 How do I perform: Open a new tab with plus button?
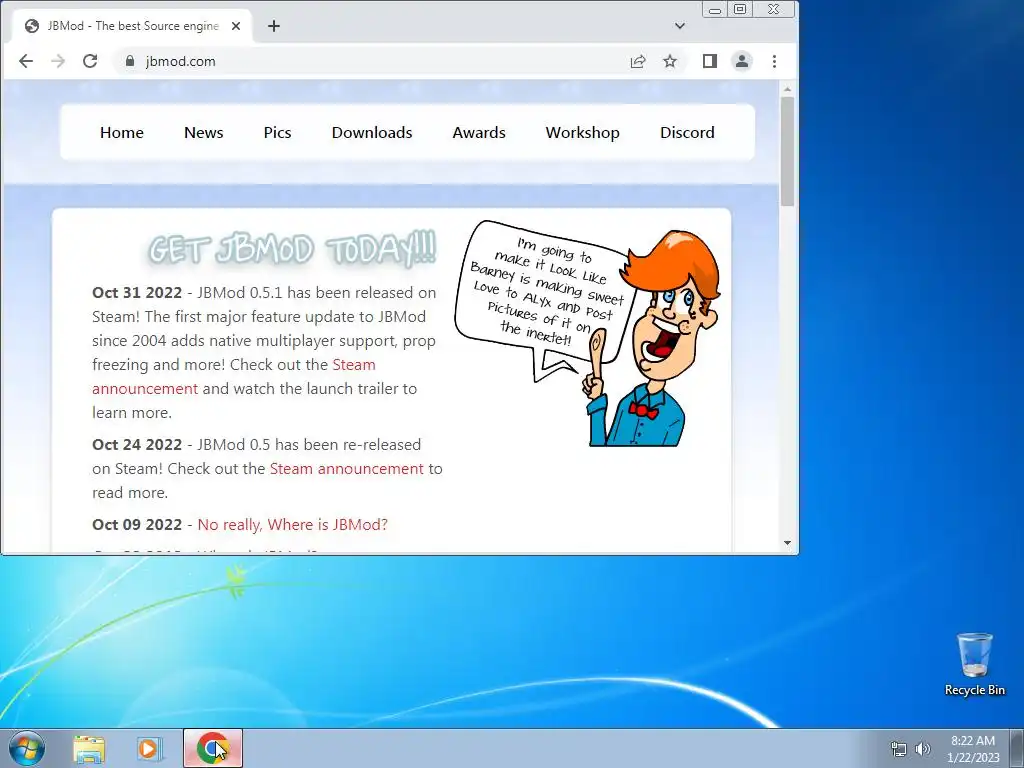point(274,26)
